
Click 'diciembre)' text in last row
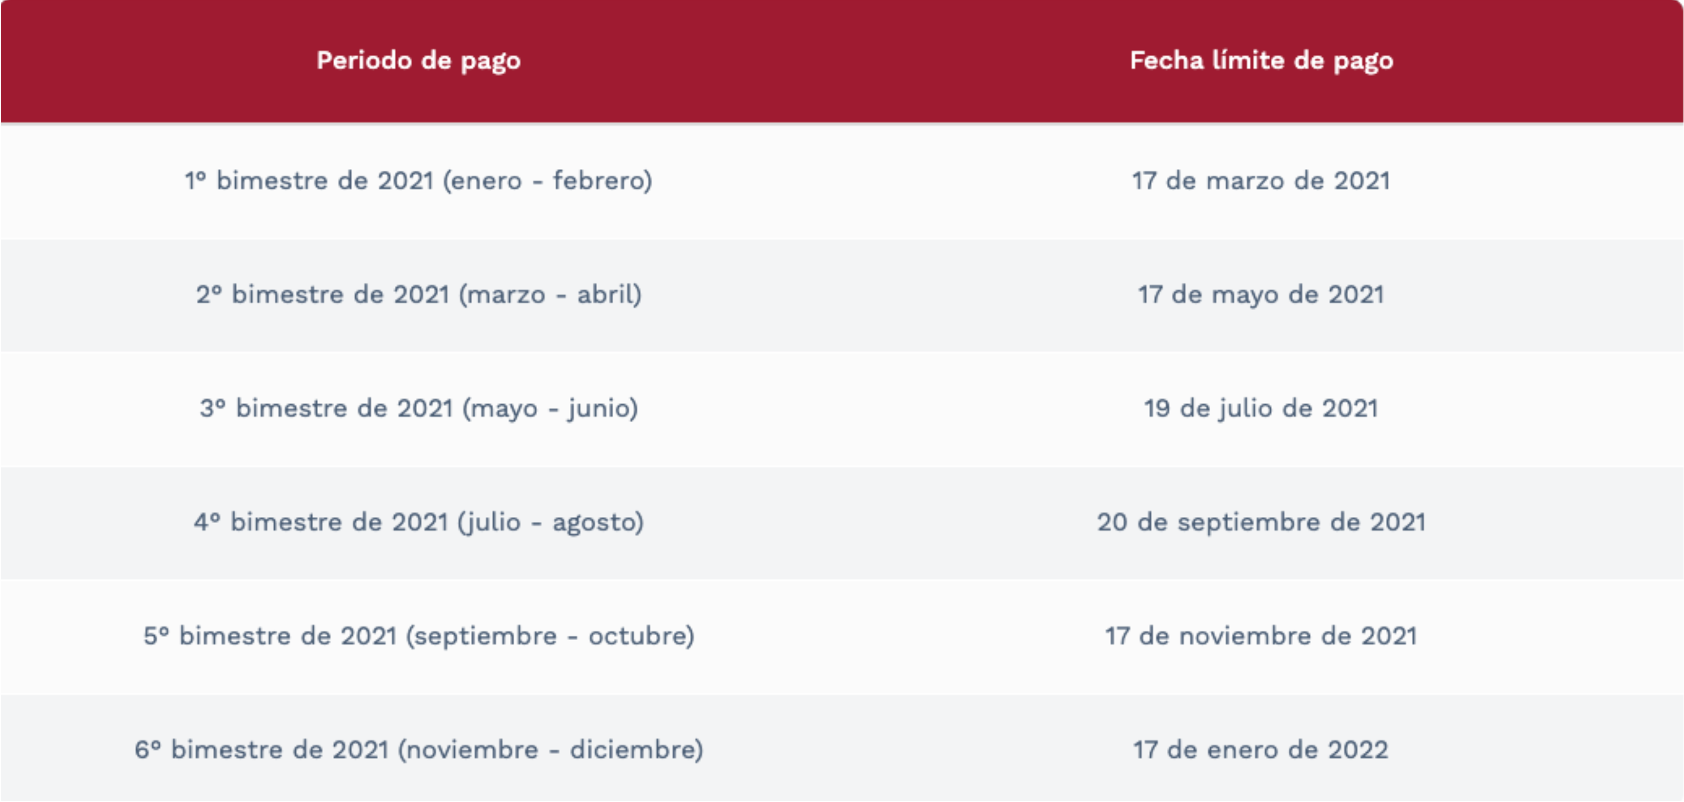pyautogui.click(x=636, y=750)
